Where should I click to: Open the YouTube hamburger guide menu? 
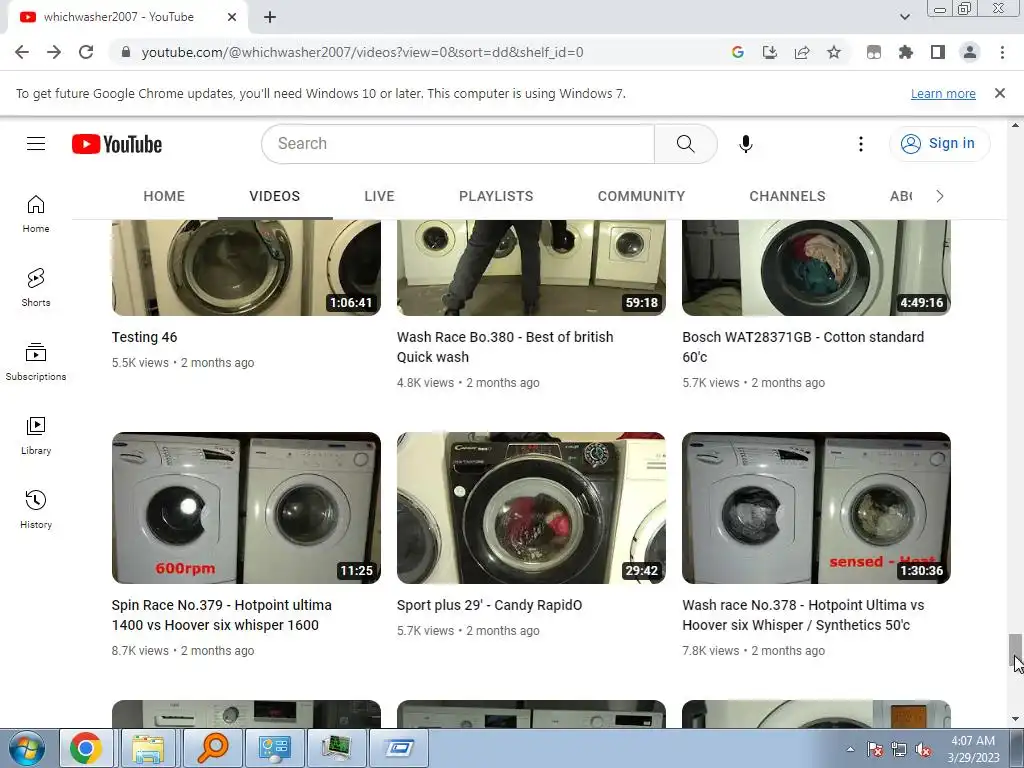36,144
